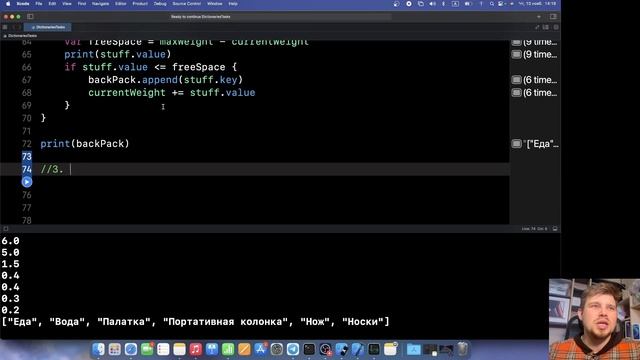
Task: Open the Trash in the Dock
Action: 462,349
